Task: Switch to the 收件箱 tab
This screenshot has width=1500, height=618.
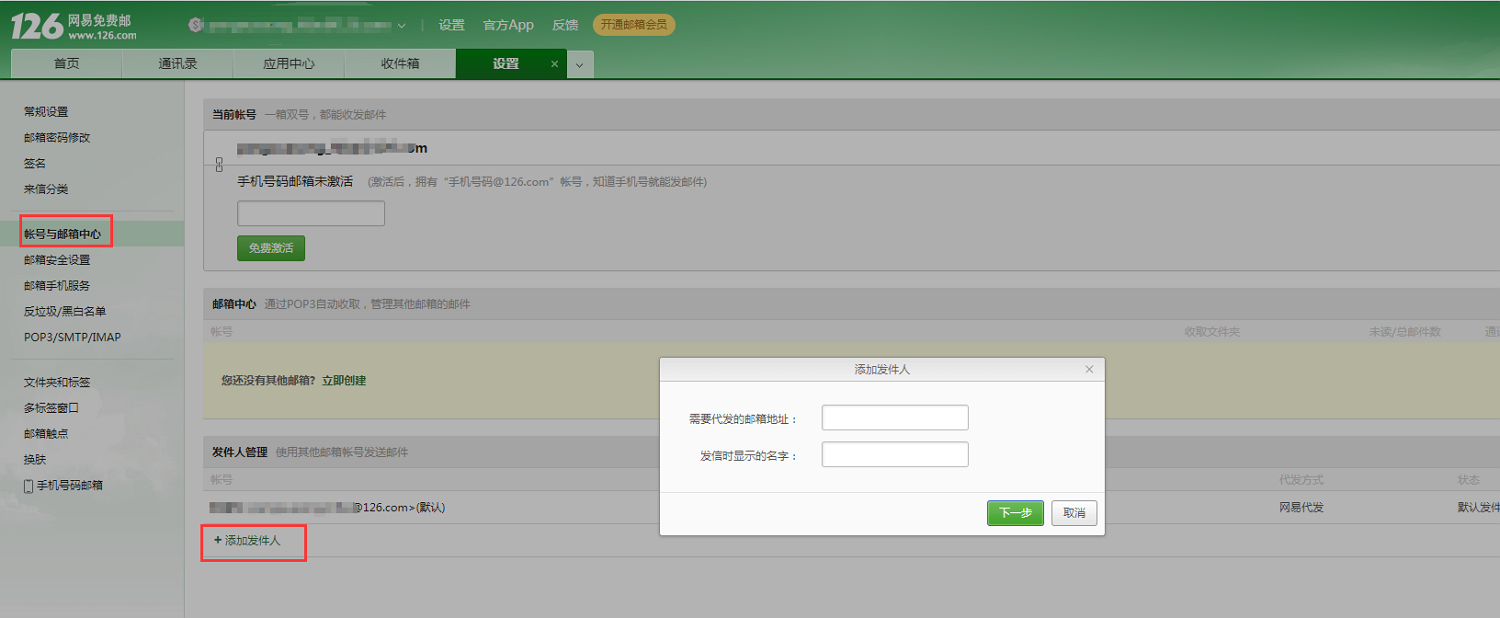Action: tap(400, 63)
